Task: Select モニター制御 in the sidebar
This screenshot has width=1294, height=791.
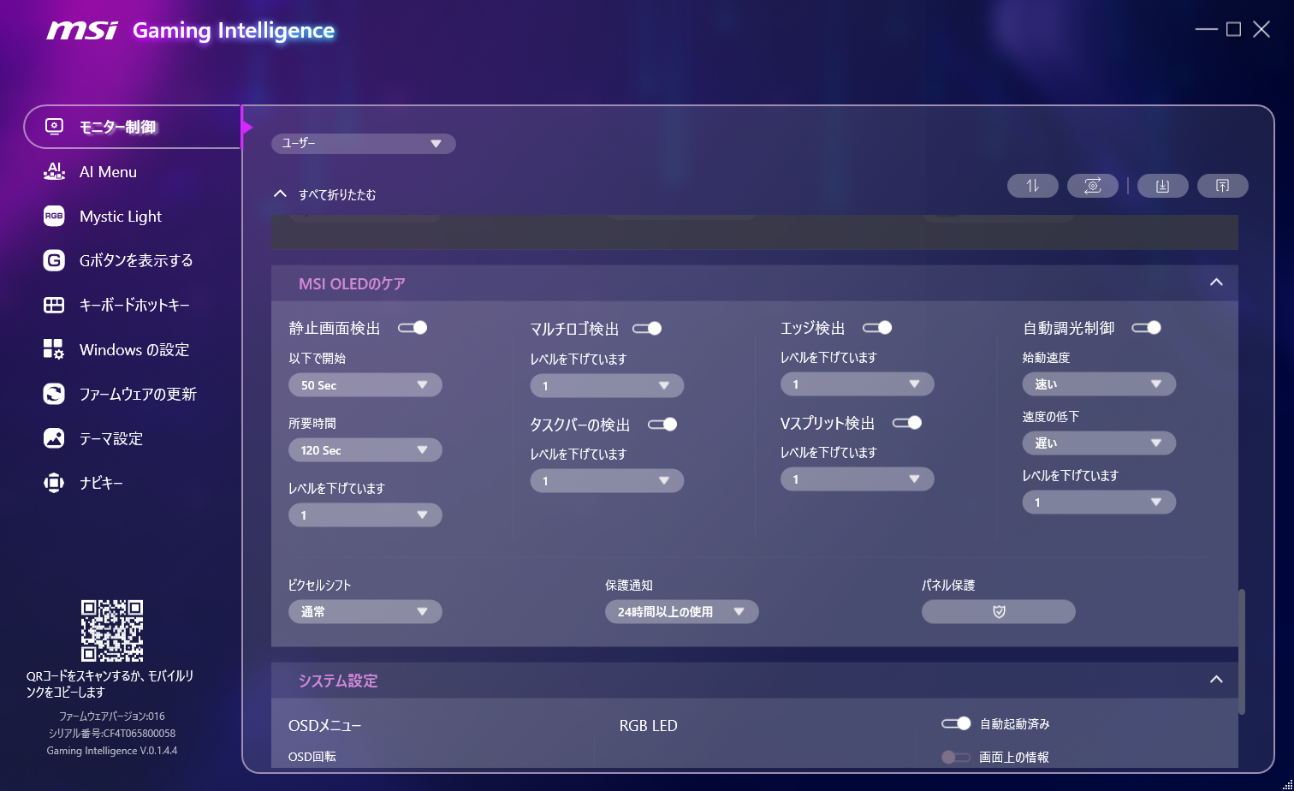Action: (x=132, y=127)
